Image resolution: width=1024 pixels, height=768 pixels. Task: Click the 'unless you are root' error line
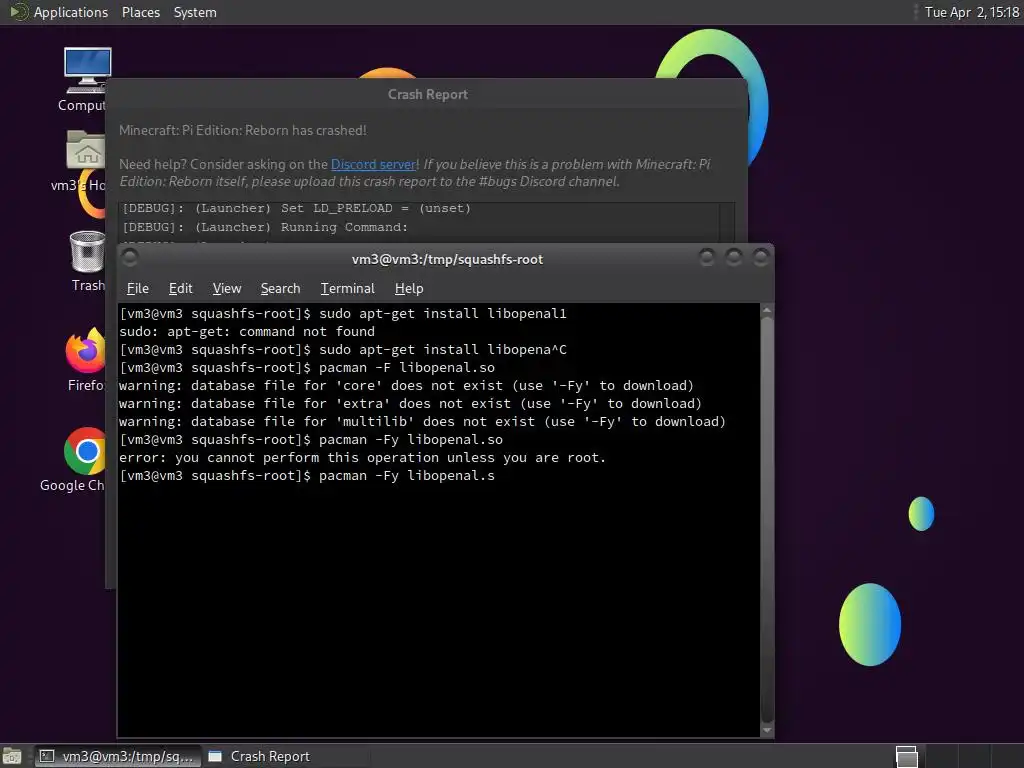362,458
